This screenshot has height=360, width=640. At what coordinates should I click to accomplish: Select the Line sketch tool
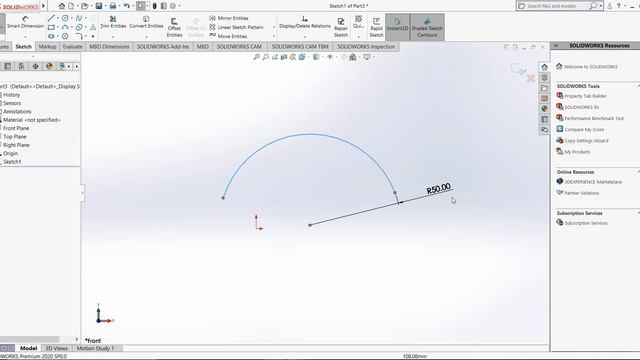pyautogui.click(x=51, y=18)
